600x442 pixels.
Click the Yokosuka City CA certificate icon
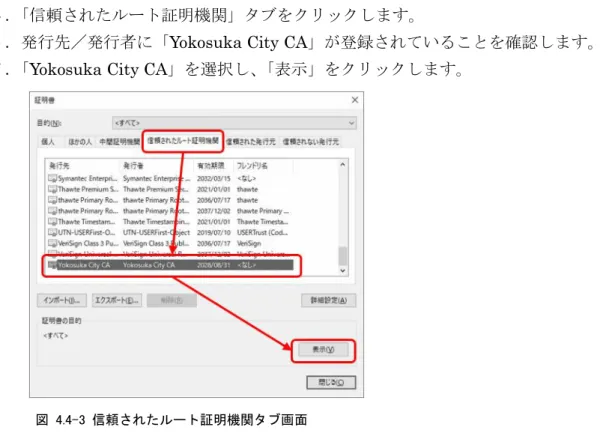pyautogui.click(x=52, y=265)
